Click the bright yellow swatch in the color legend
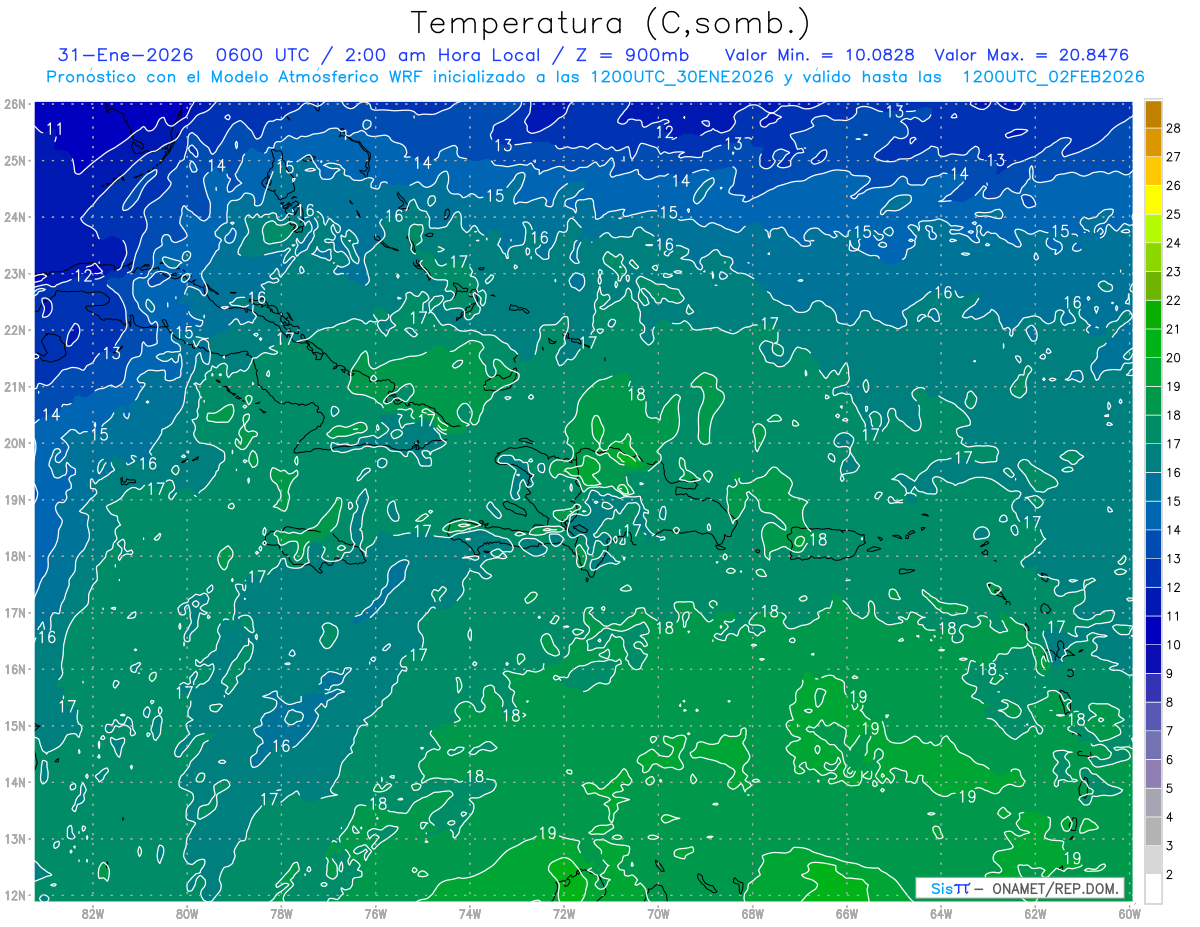 pyautogui.click(x=1153, y=200)
